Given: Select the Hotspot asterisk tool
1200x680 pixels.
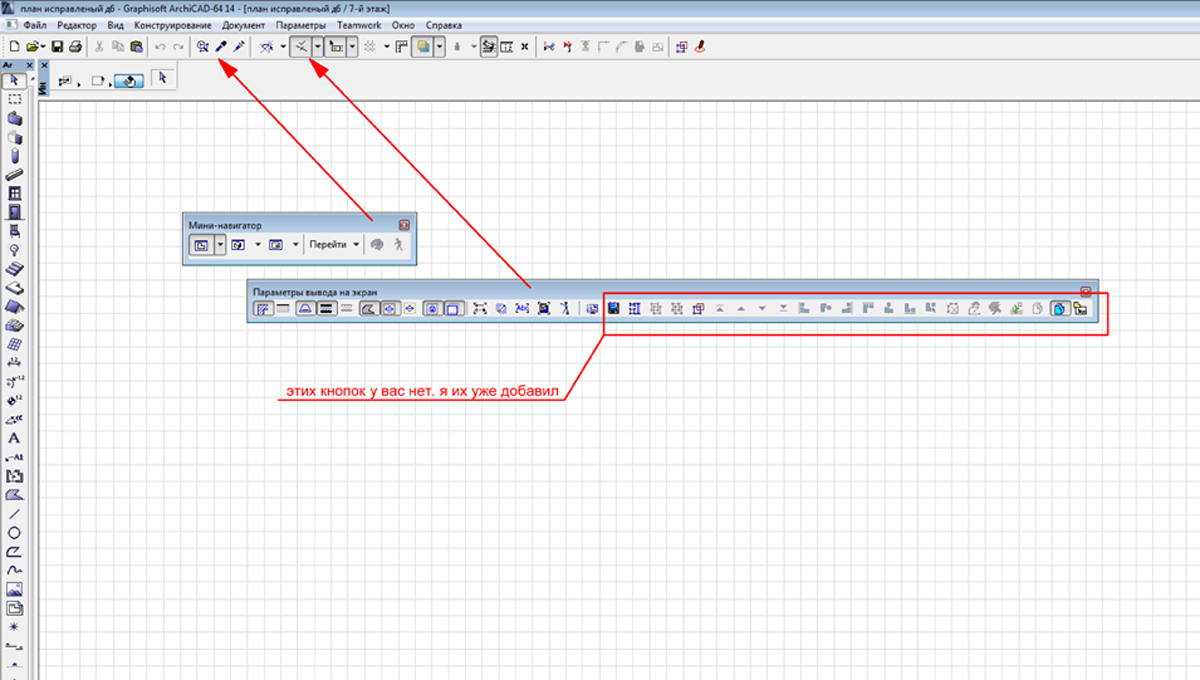Looking at the screenshot, I should pos(14,626).
